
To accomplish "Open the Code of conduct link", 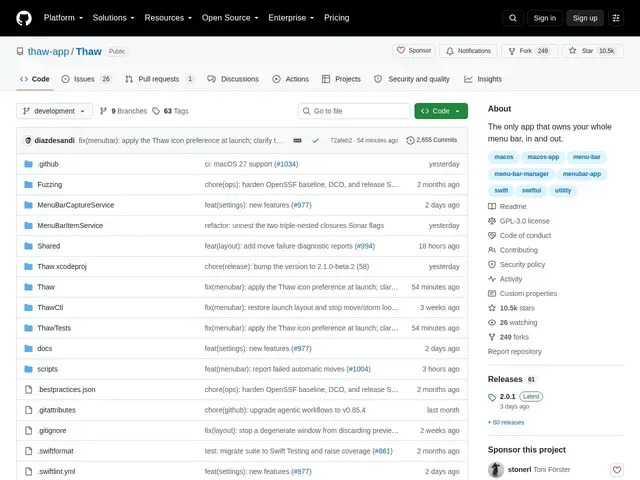I will 520,236.
